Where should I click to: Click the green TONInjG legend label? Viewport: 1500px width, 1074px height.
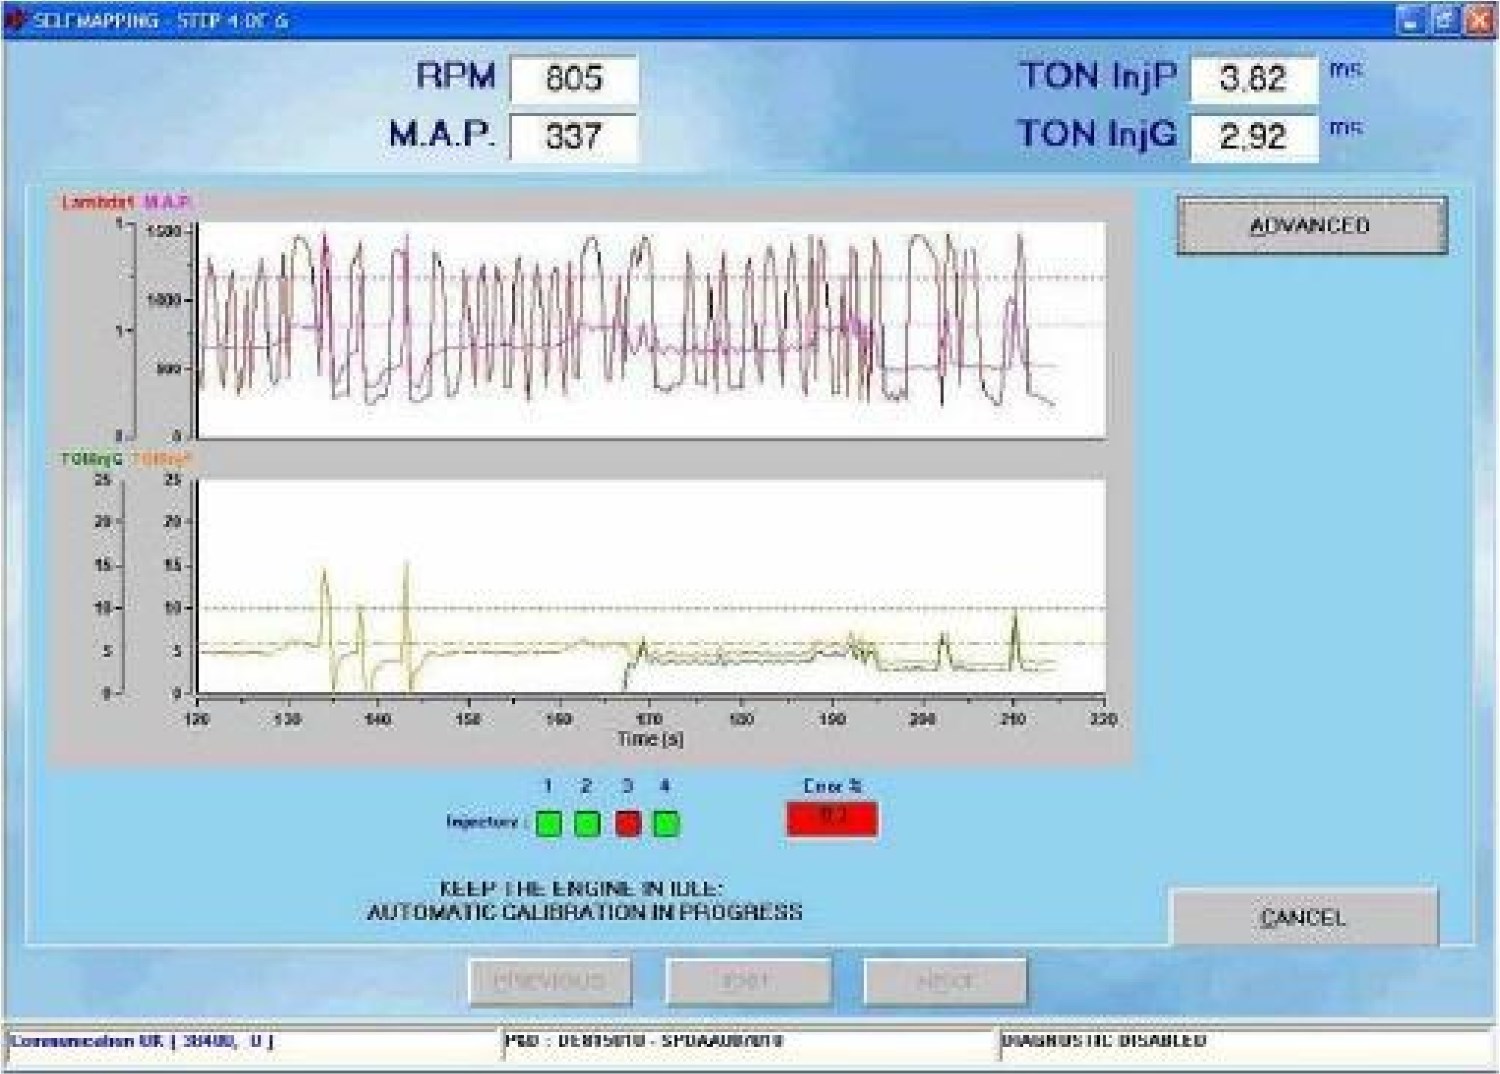91,459
